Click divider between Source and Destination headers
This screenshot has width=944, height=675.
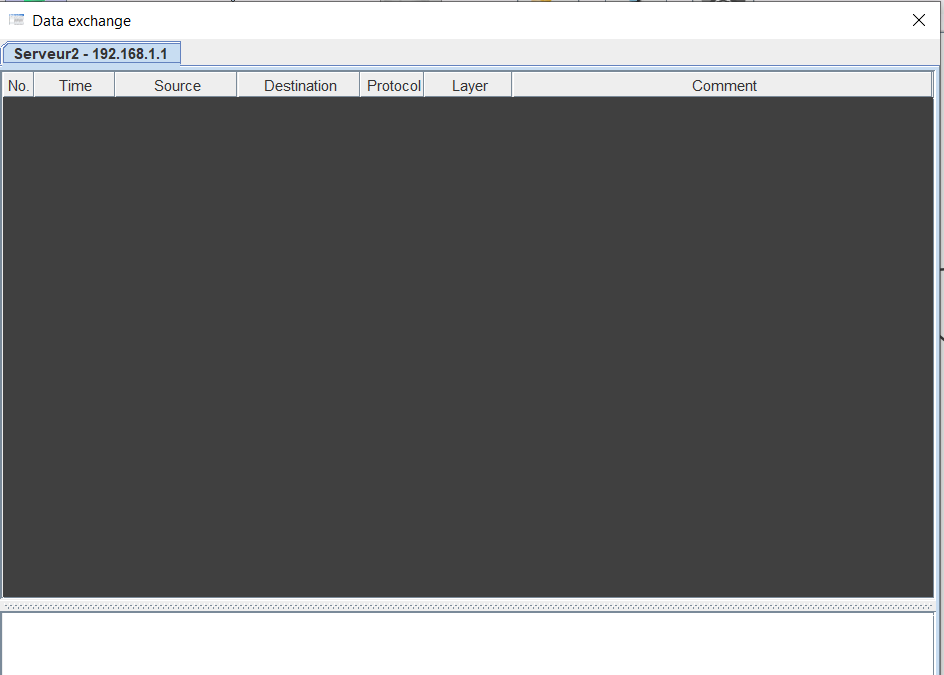237,86
